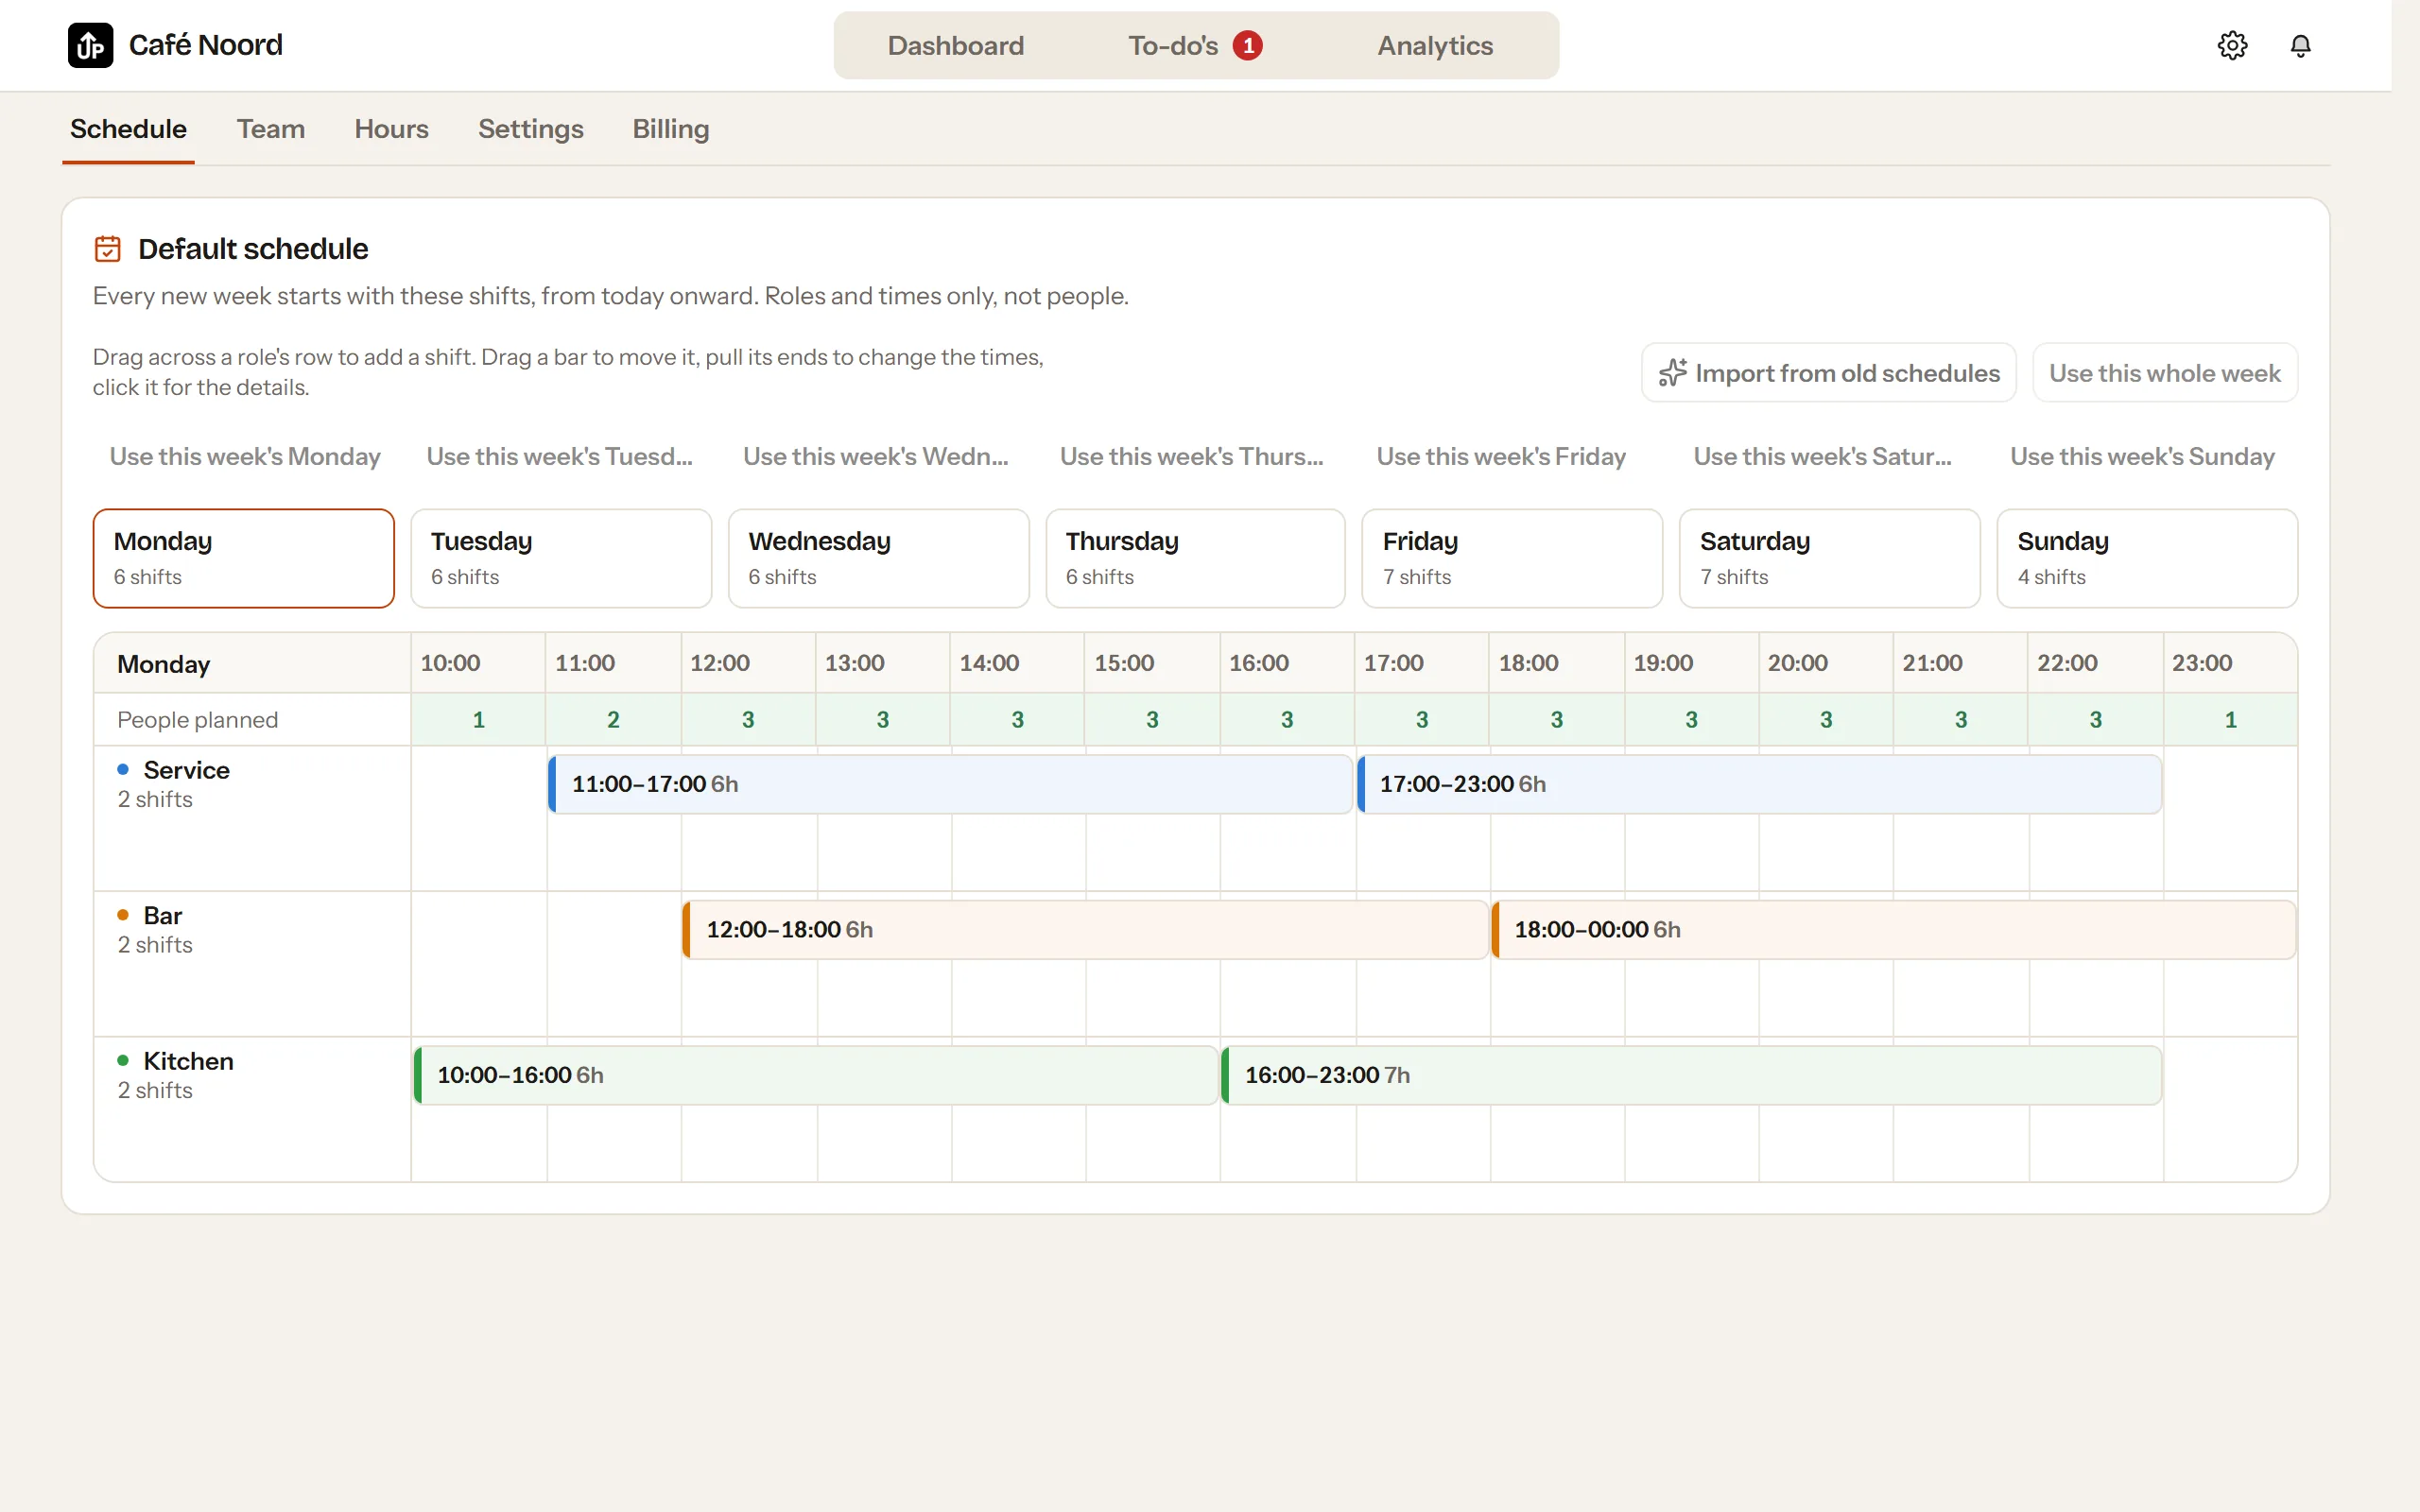
Task: Open Kitchen shift 10:00–16:00
Action: [x=816, y=1075]
